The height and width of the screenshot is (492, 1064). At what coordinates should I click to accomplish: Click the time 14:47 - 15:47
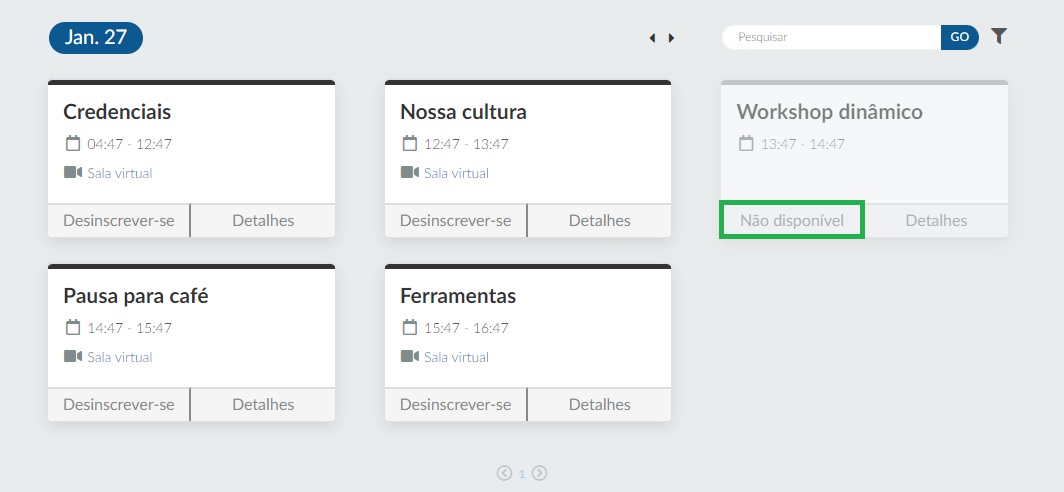point(130,328)
